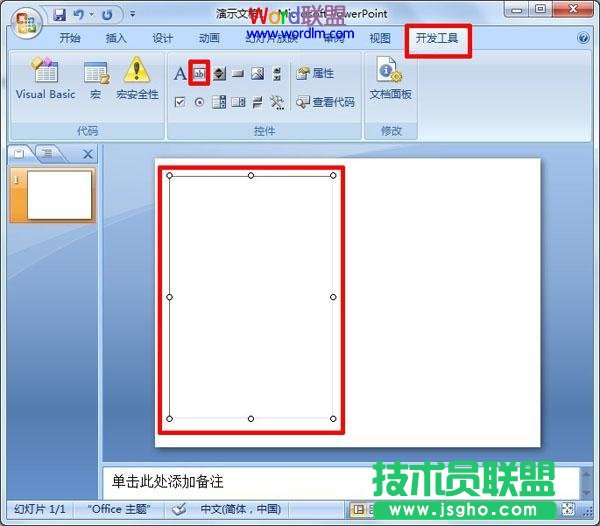Select the Text Box control icon
Image resolution: width=600 pixels, height=526 pixels.
[x=199, y=73]
